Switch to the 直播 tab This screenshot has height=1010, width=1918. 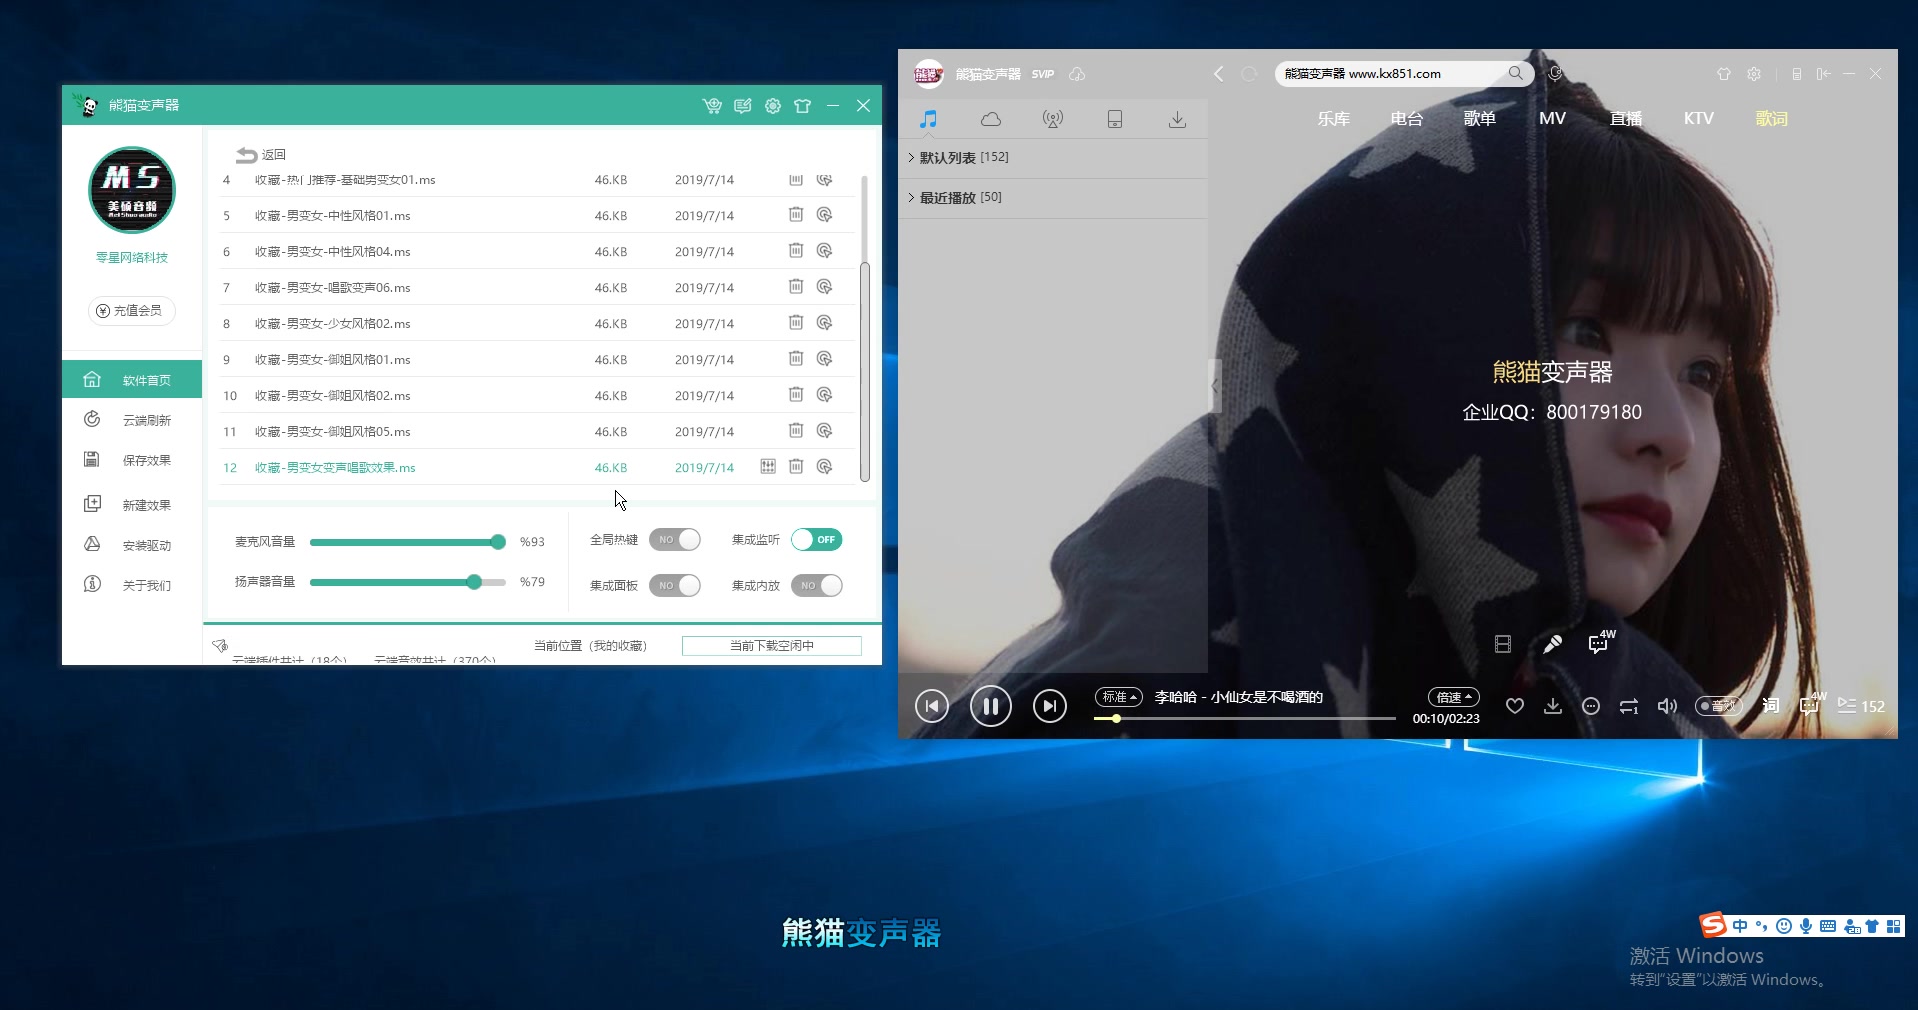point(1625,119)
